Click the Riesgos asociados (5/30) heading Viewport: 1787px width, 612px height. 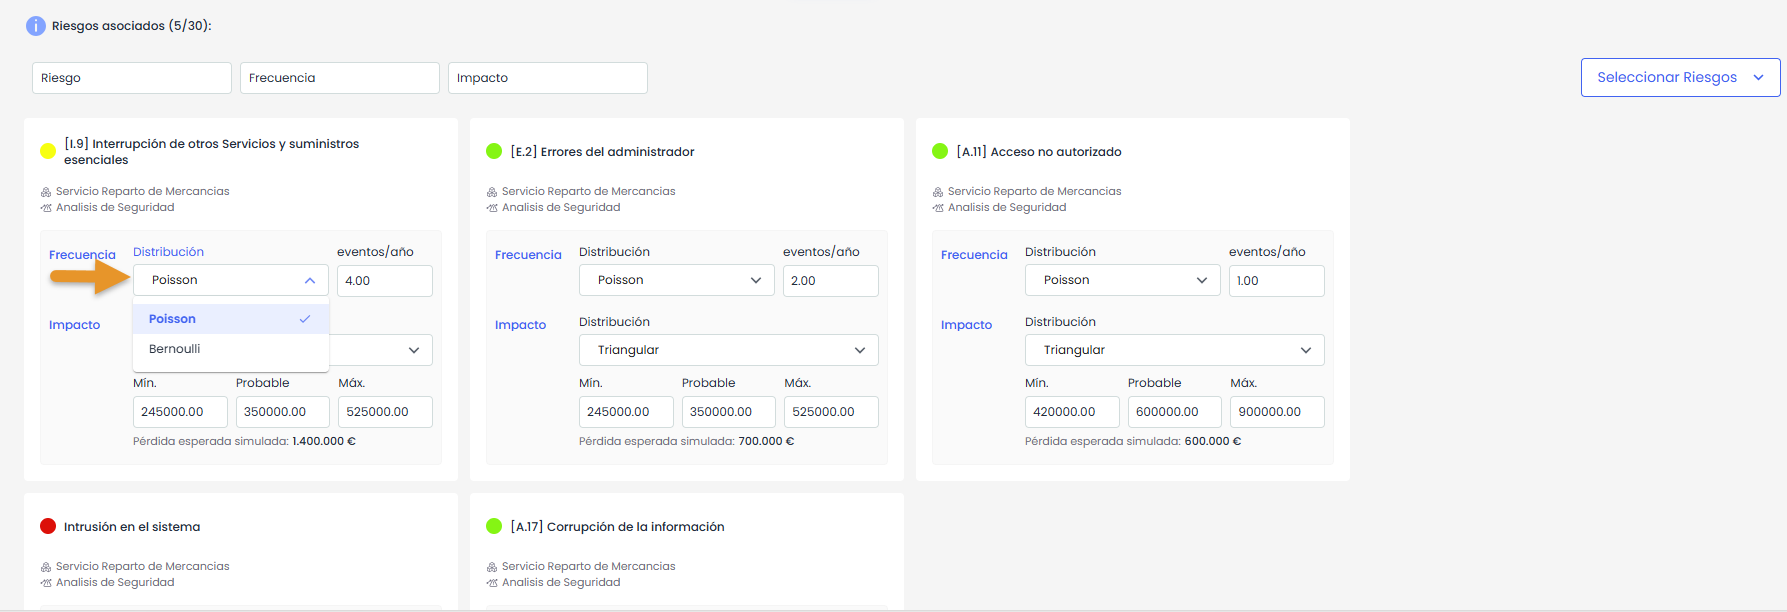click(132, 26)
